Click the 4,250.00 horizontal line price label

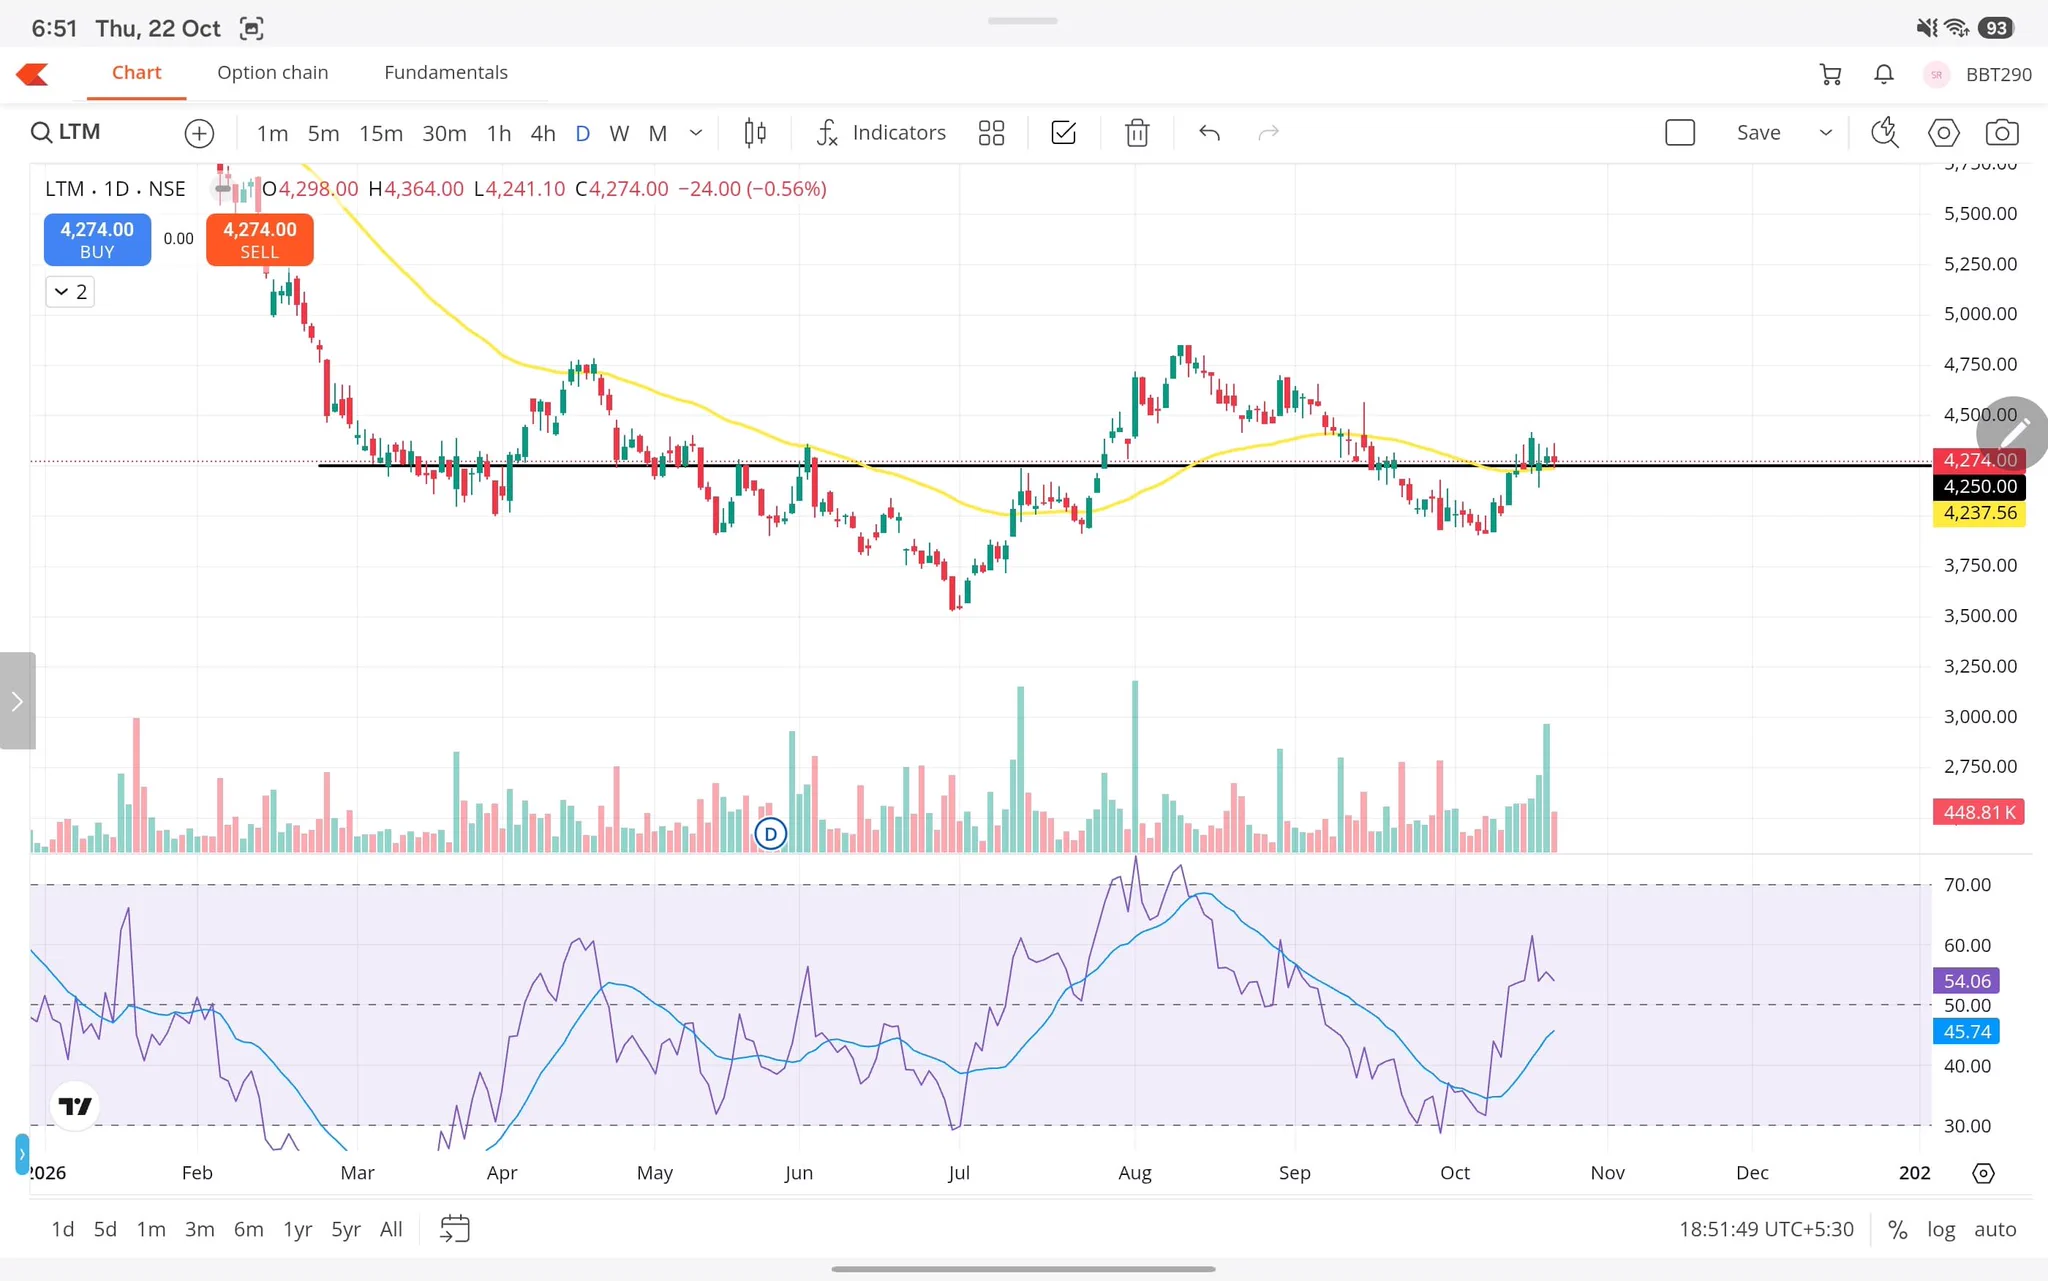pyautogui.click(x=1979, y=487)
